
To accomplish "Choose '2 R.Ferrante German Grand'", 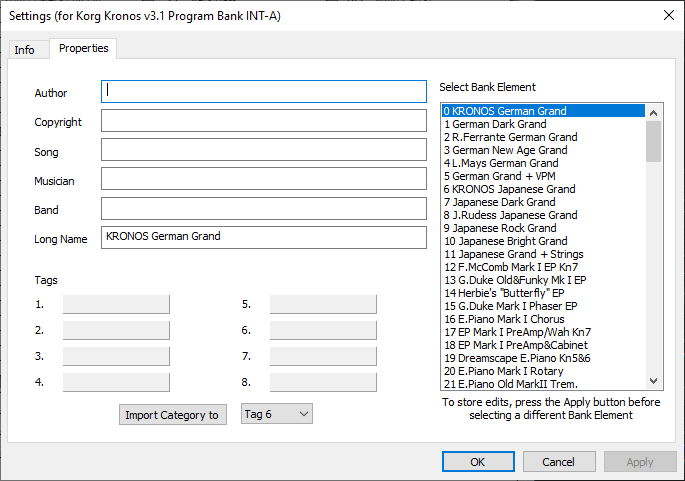I will pos(543,137).
